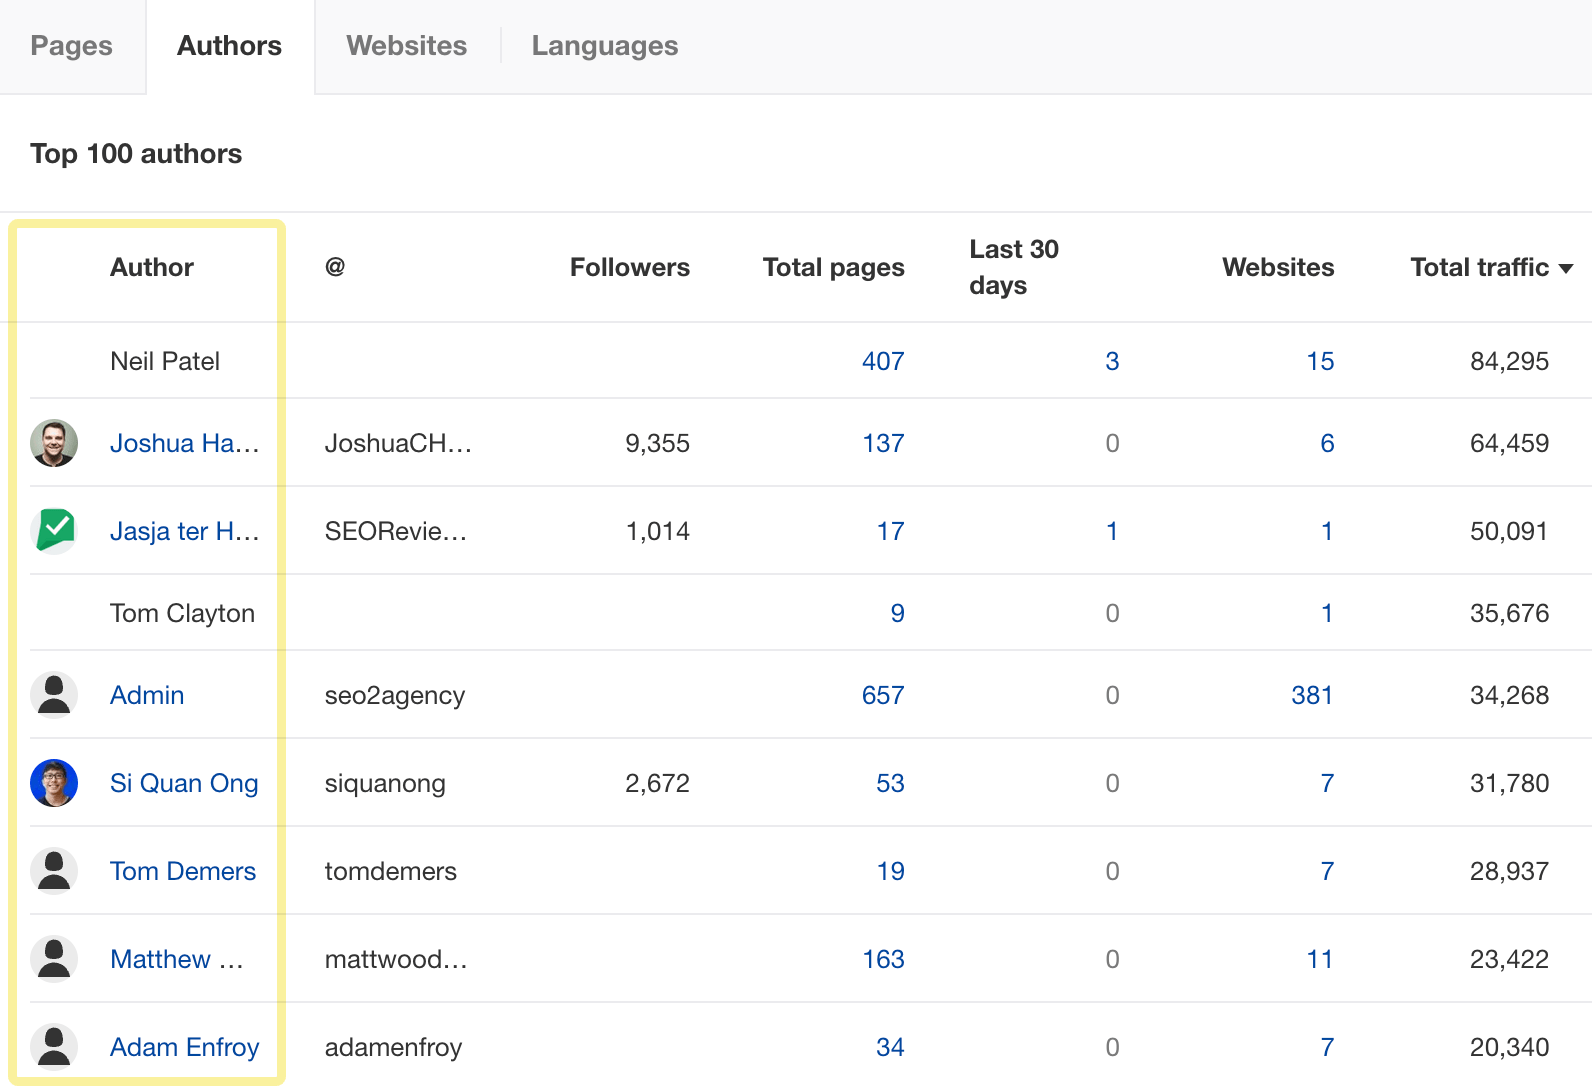Viewport: 1592px width, 1086px height.
Task: Open Tom Demers author link
Action: click(x=183, y=871)
